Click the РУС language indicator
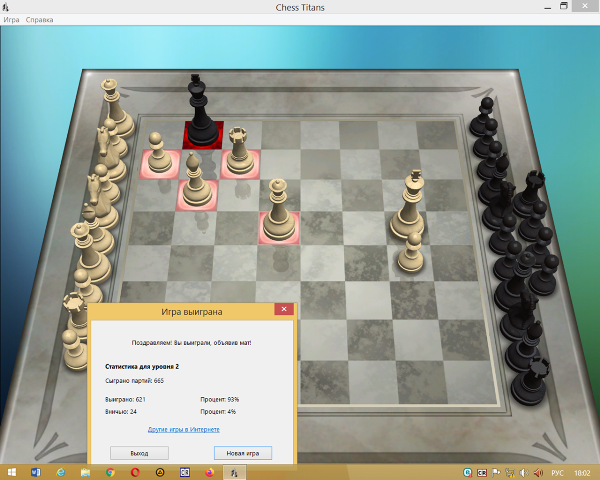Screen dimensions: 600x480 coord(558,471)
